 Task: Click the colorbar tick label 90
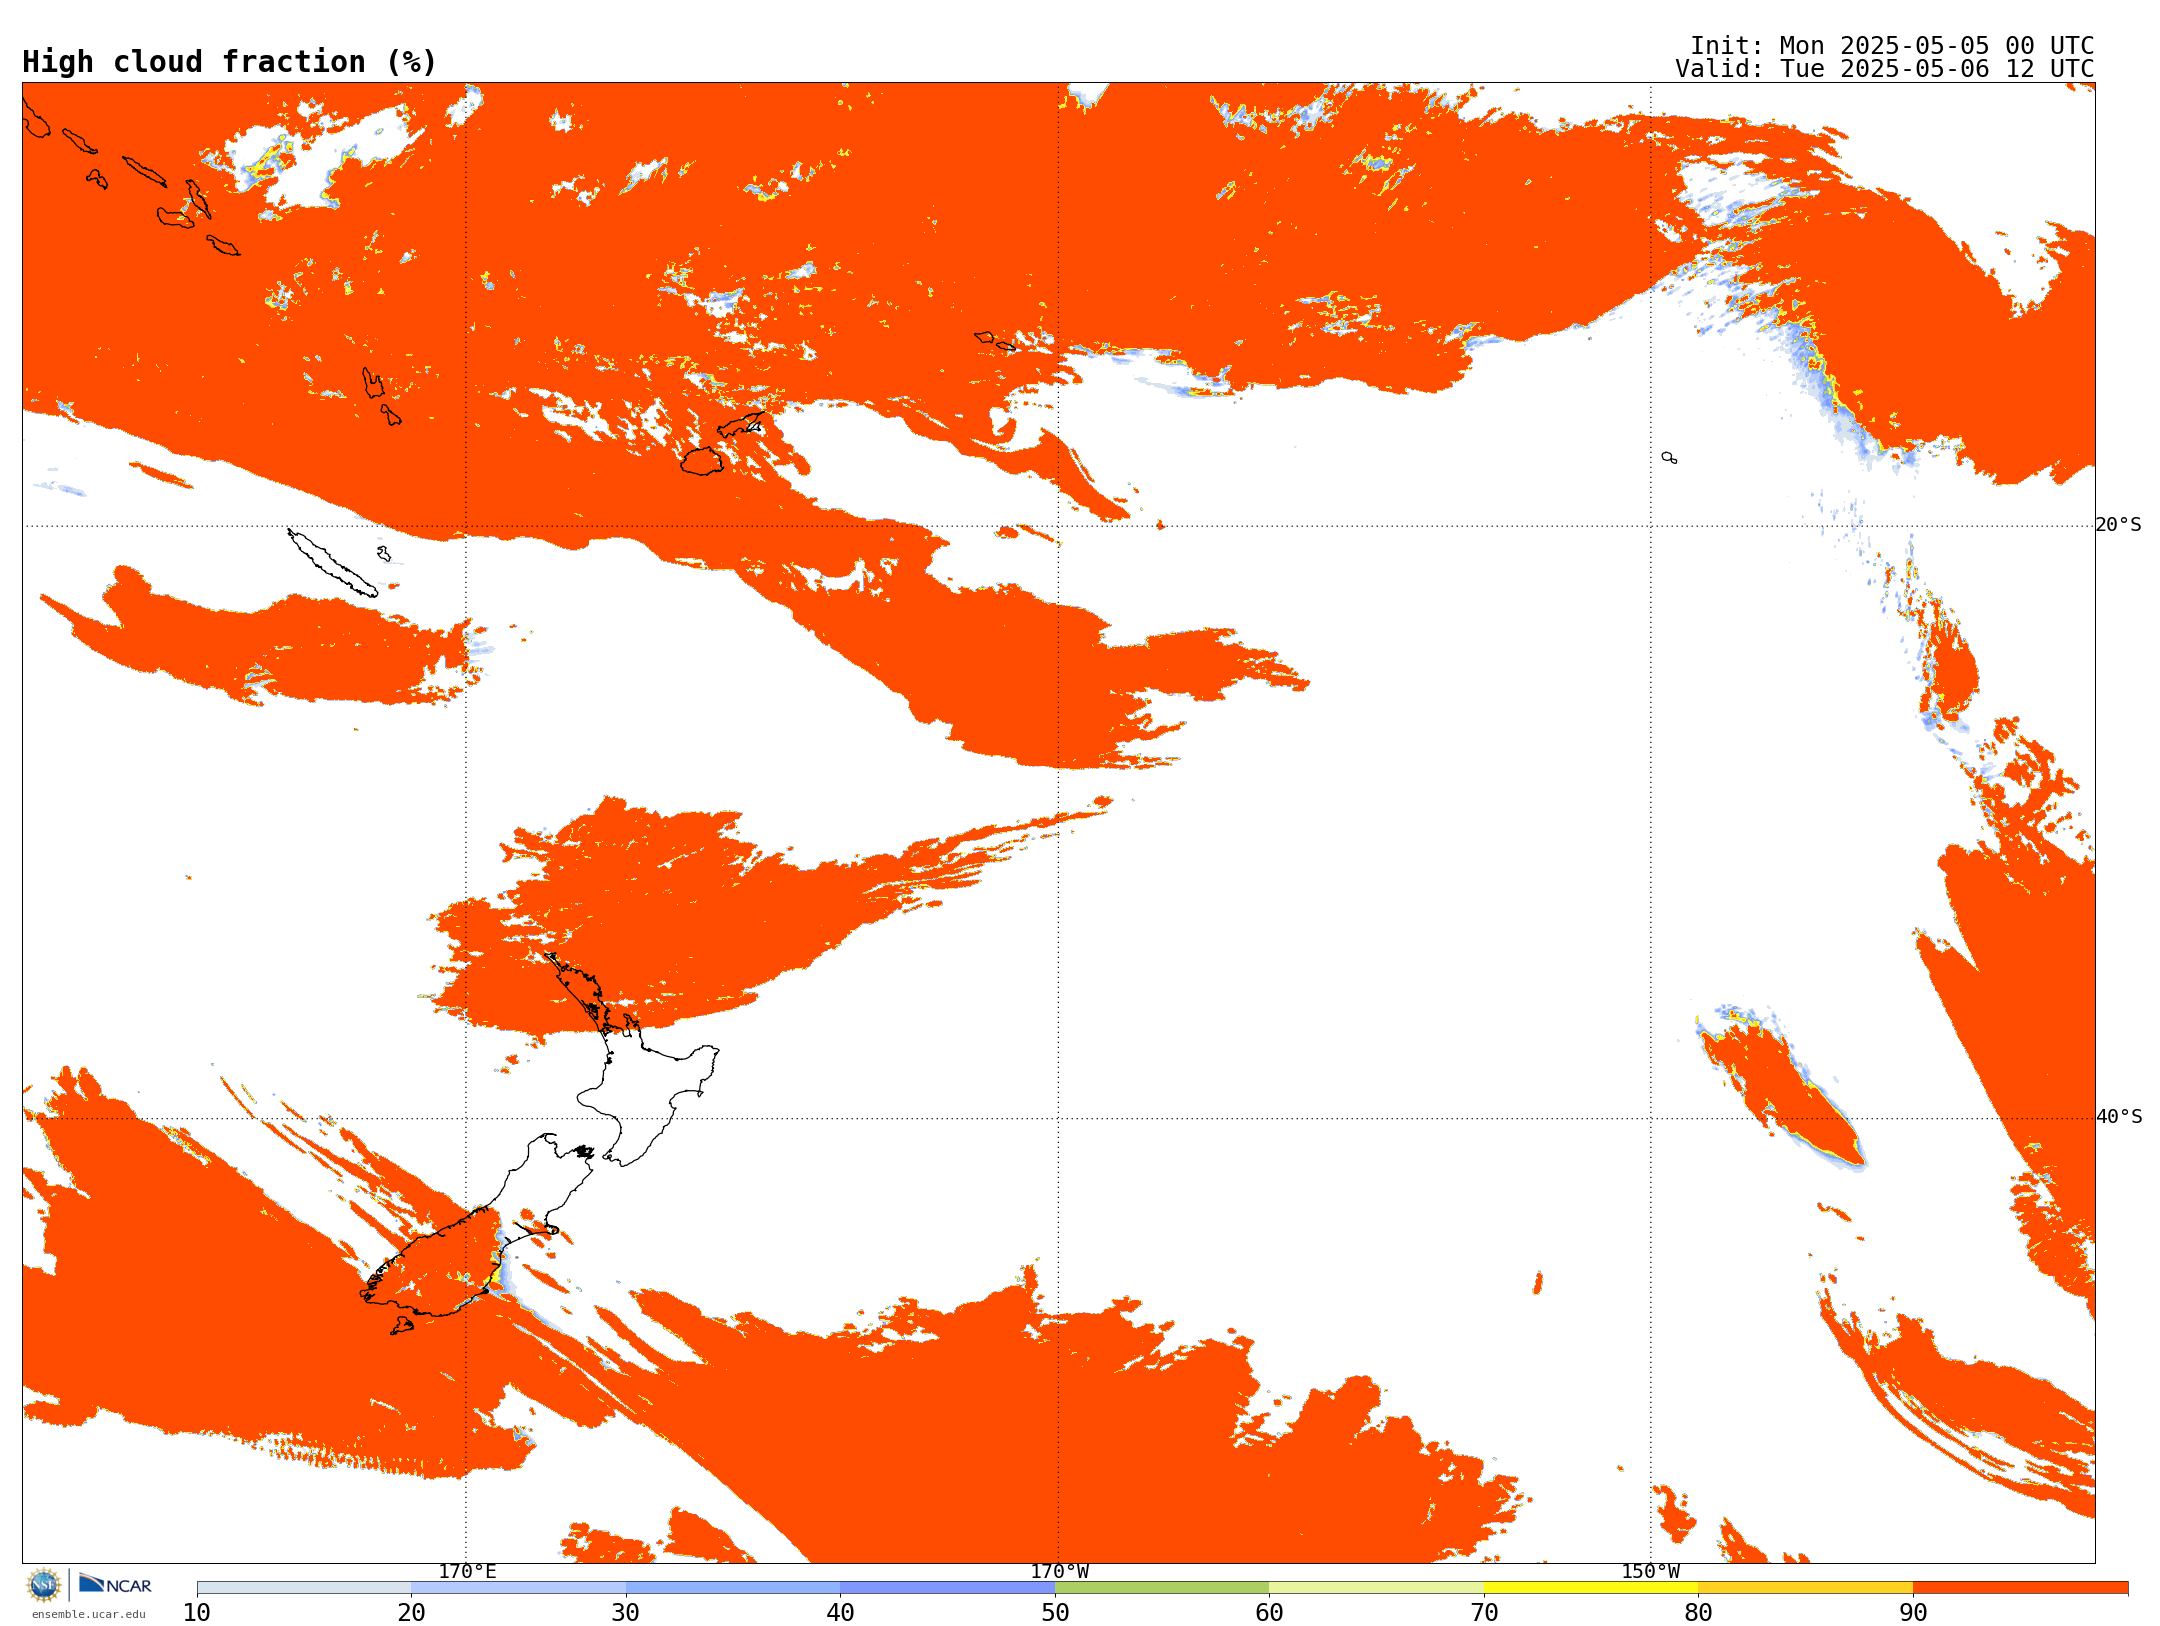point(1913,1612)
